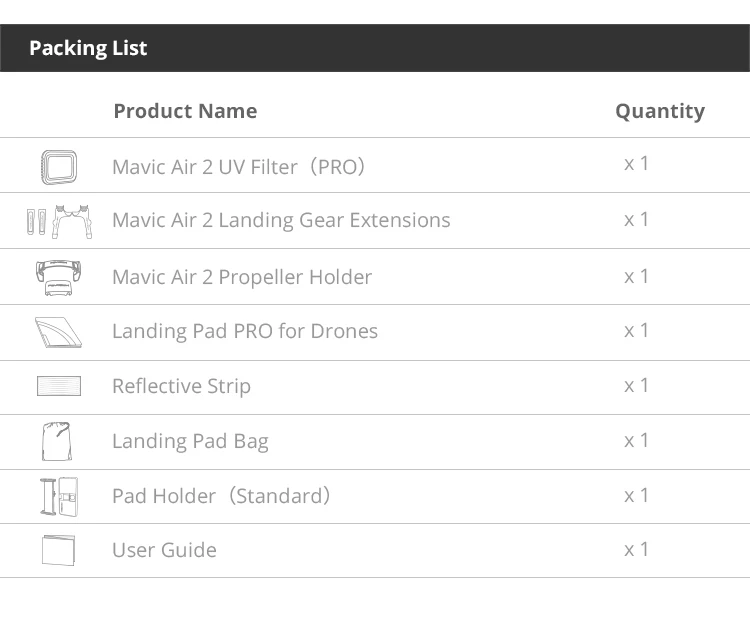The width and height of the screenshot is (750, 630).
Task: Click the Reflective Strip product name
Action: coord(181,386)
